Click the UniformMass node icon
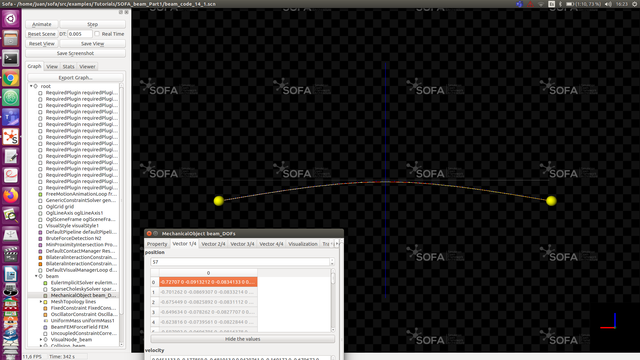Screen dimensions: 640x360 [x=45, y=321]
